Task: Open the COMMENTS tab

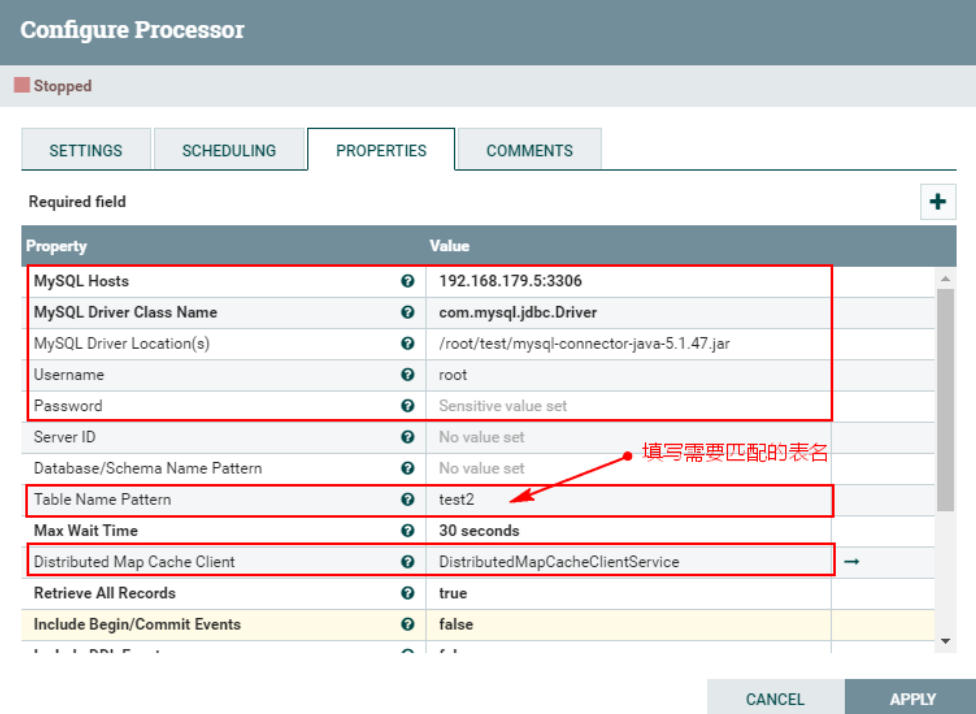Action: 530,150
